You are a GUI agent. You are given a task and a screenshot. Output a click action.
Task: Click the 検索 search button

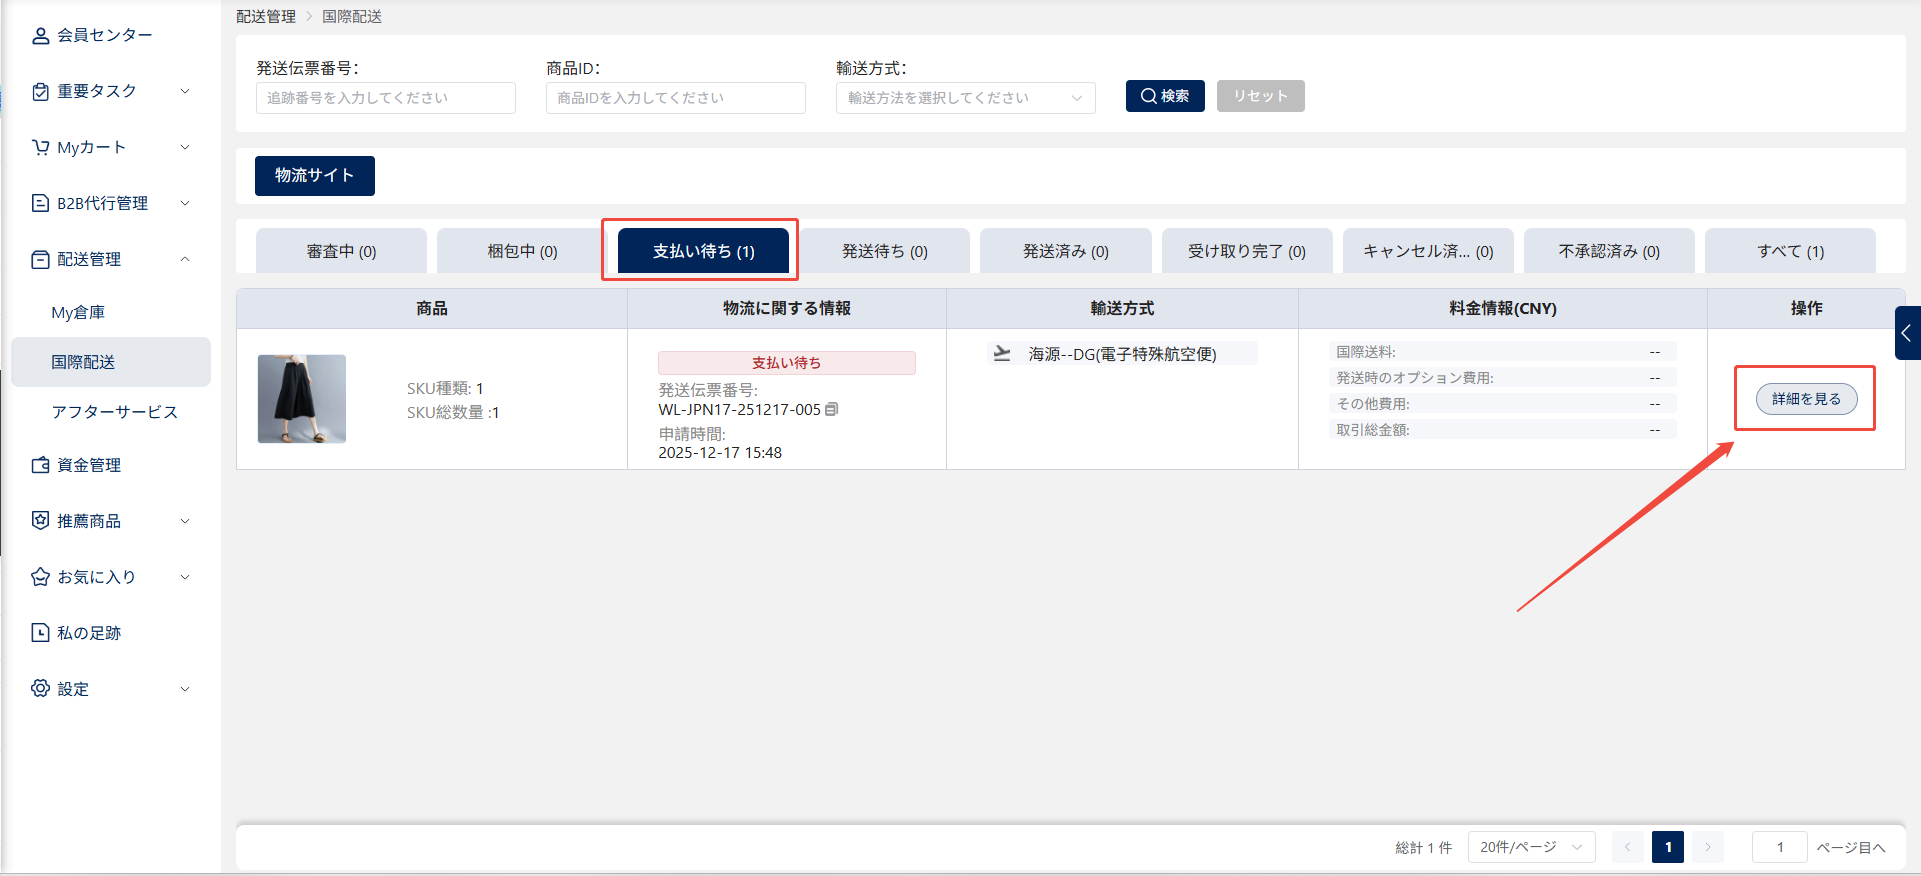coord(1165,96)
